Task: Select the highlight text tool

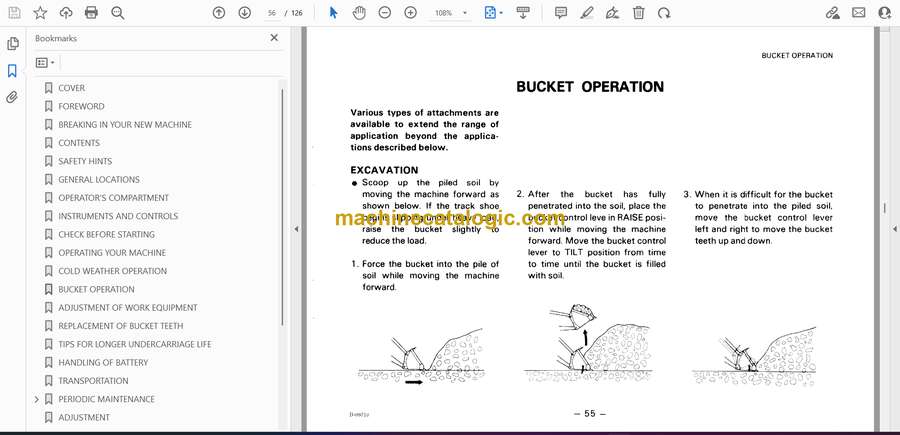Action: [x=586, y=13]
